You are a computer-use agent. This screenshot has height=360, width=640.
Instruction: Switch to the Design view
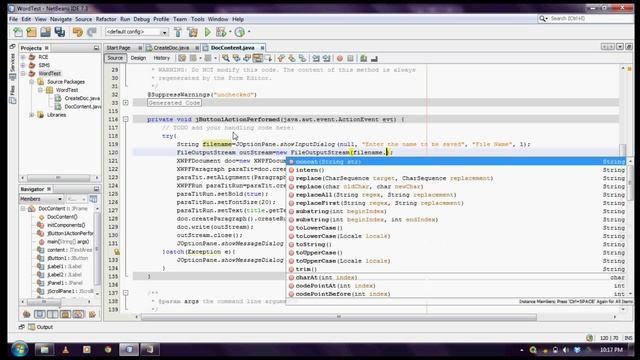138,58
